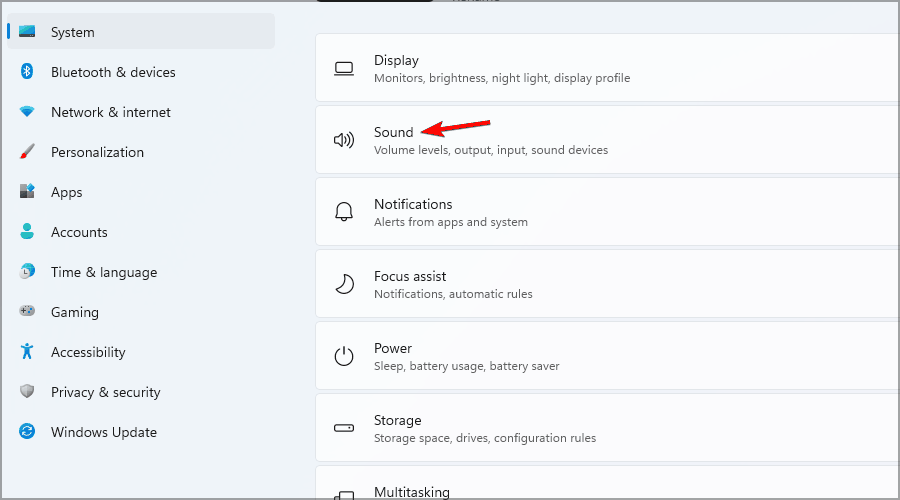The width and height of the screenshot is (900, 500).
Task: Click the Sound label text
Action: point(393,132)
